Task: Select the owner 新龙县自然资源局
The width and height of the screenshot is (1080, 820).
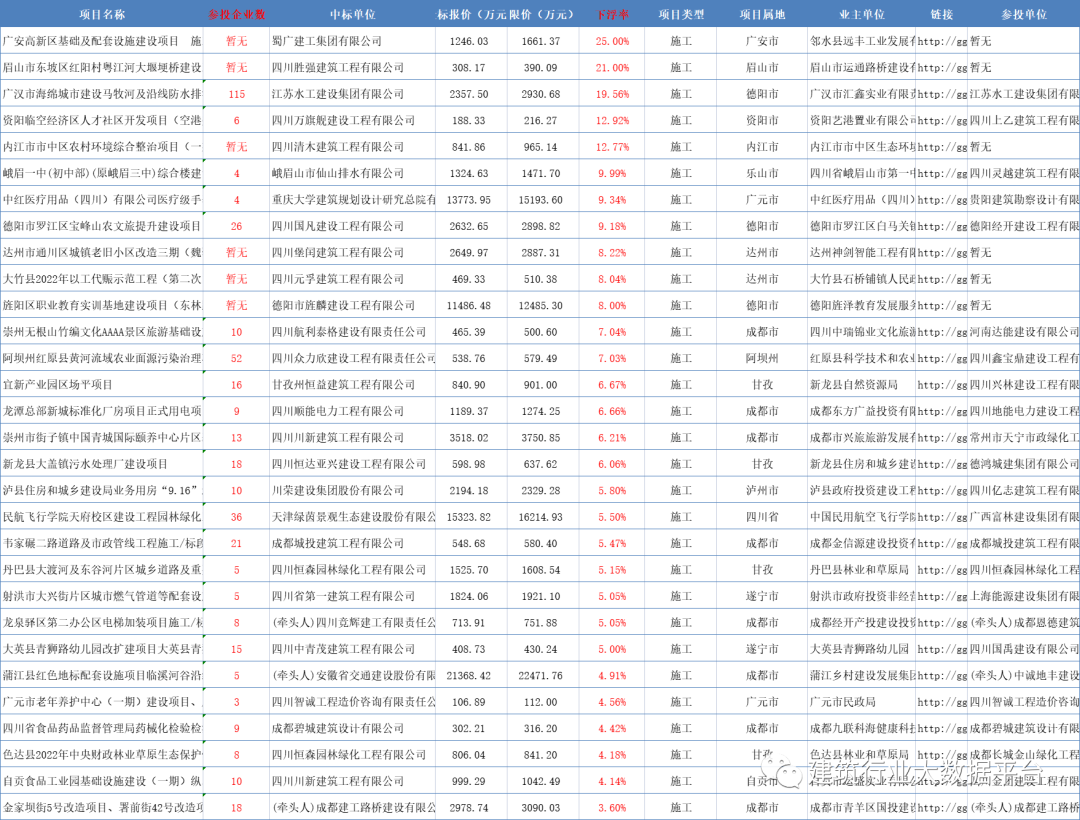Action: pos(854,385)
